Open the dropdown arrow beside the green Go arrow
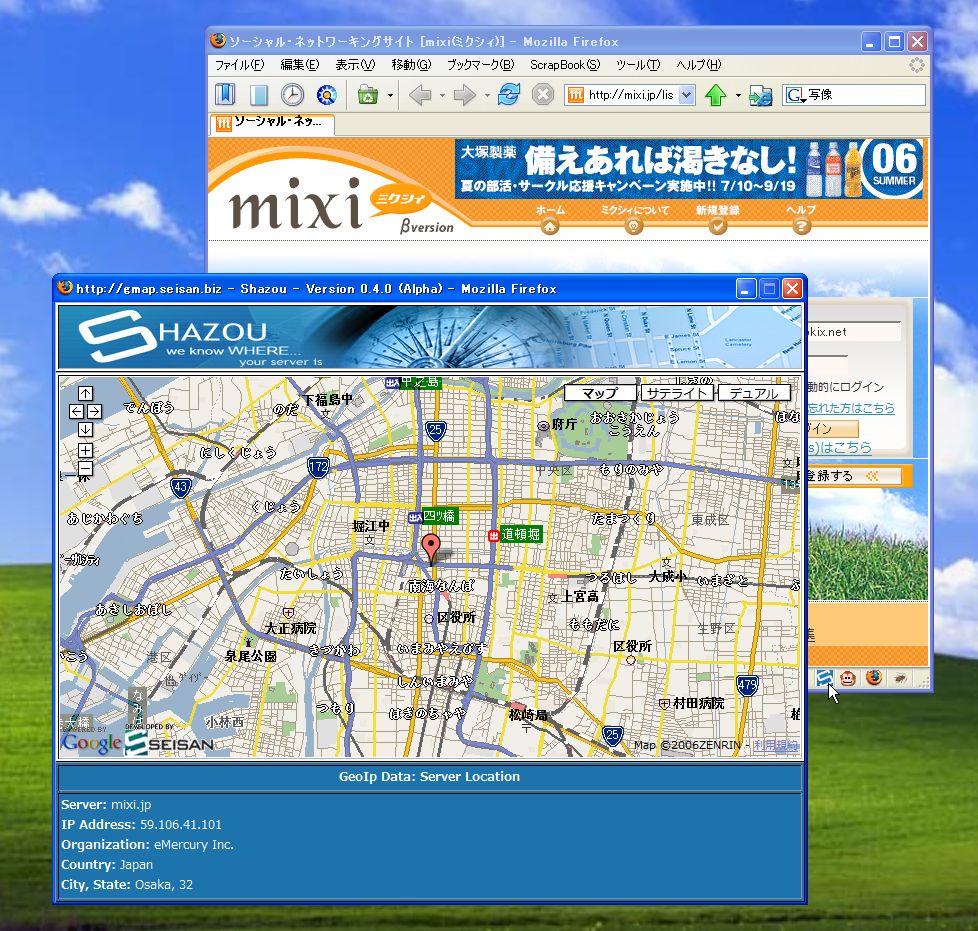978x931 pixels. tap(738, 95)
